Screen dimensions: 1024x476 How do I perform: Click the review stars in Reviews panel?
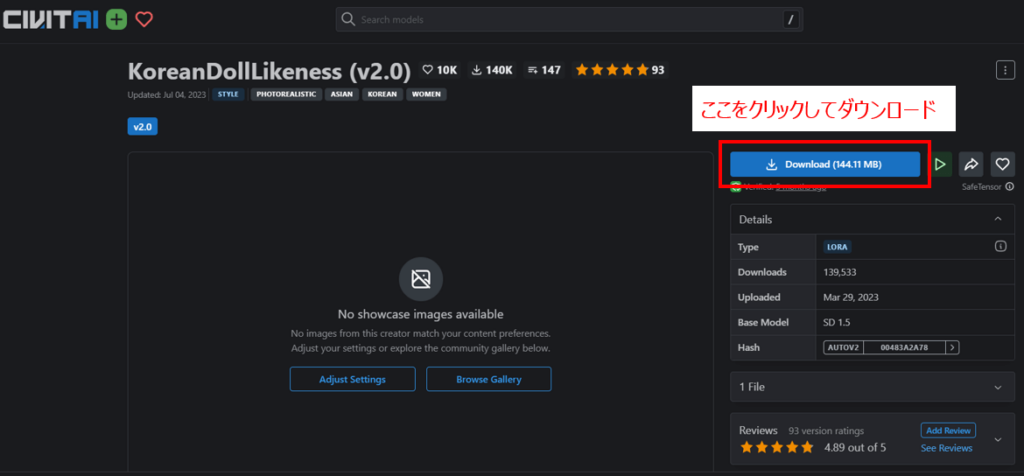coord(776,448)
